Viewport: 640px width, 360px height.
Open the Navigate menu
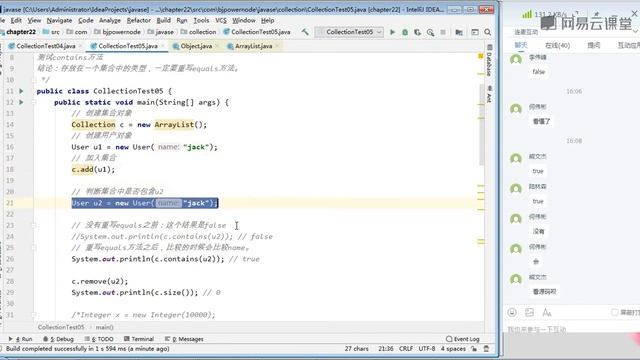click(59, 20)
